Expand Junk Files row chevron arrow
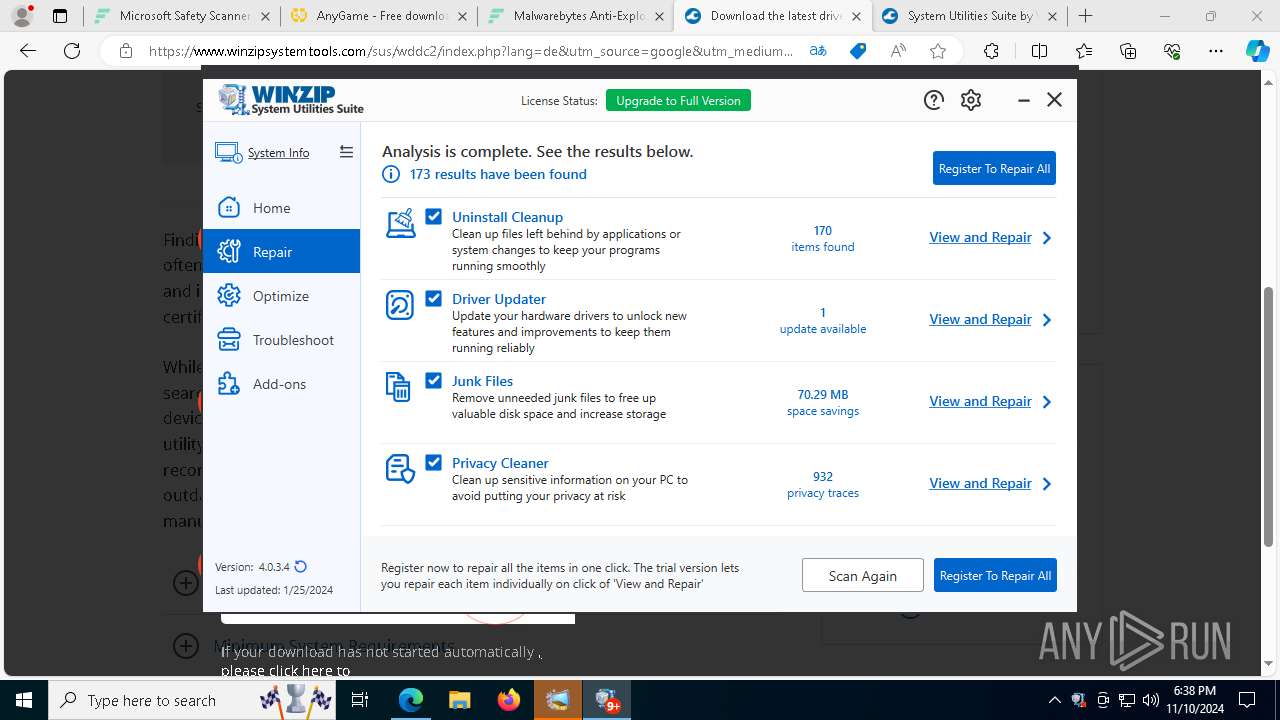This screenshot has height=720, width=1280. click(x=1047, y=402)
